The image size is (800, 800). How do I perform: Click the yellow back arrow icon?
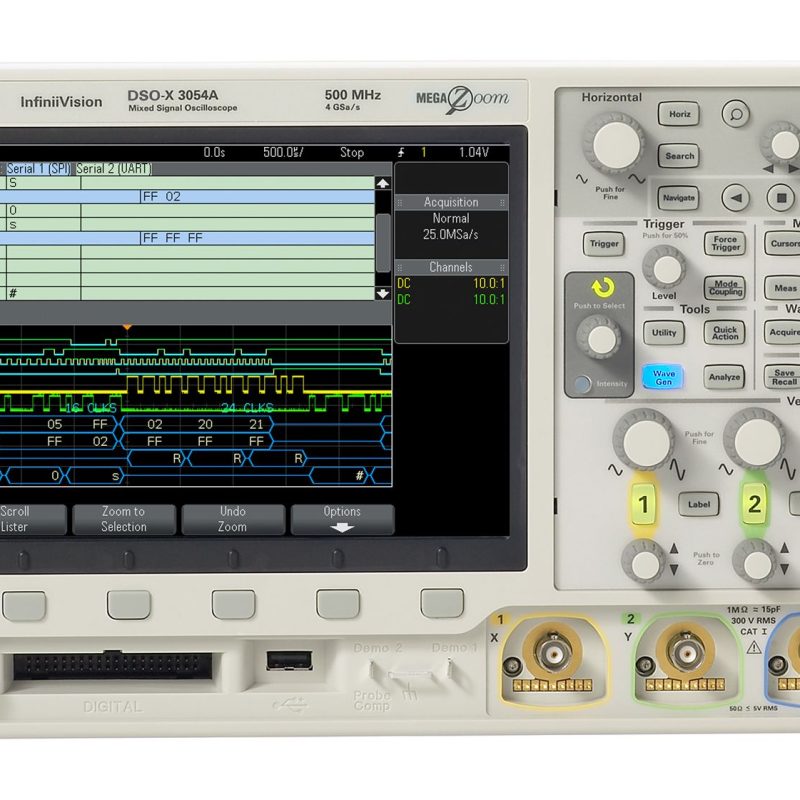tap(603, 288)
